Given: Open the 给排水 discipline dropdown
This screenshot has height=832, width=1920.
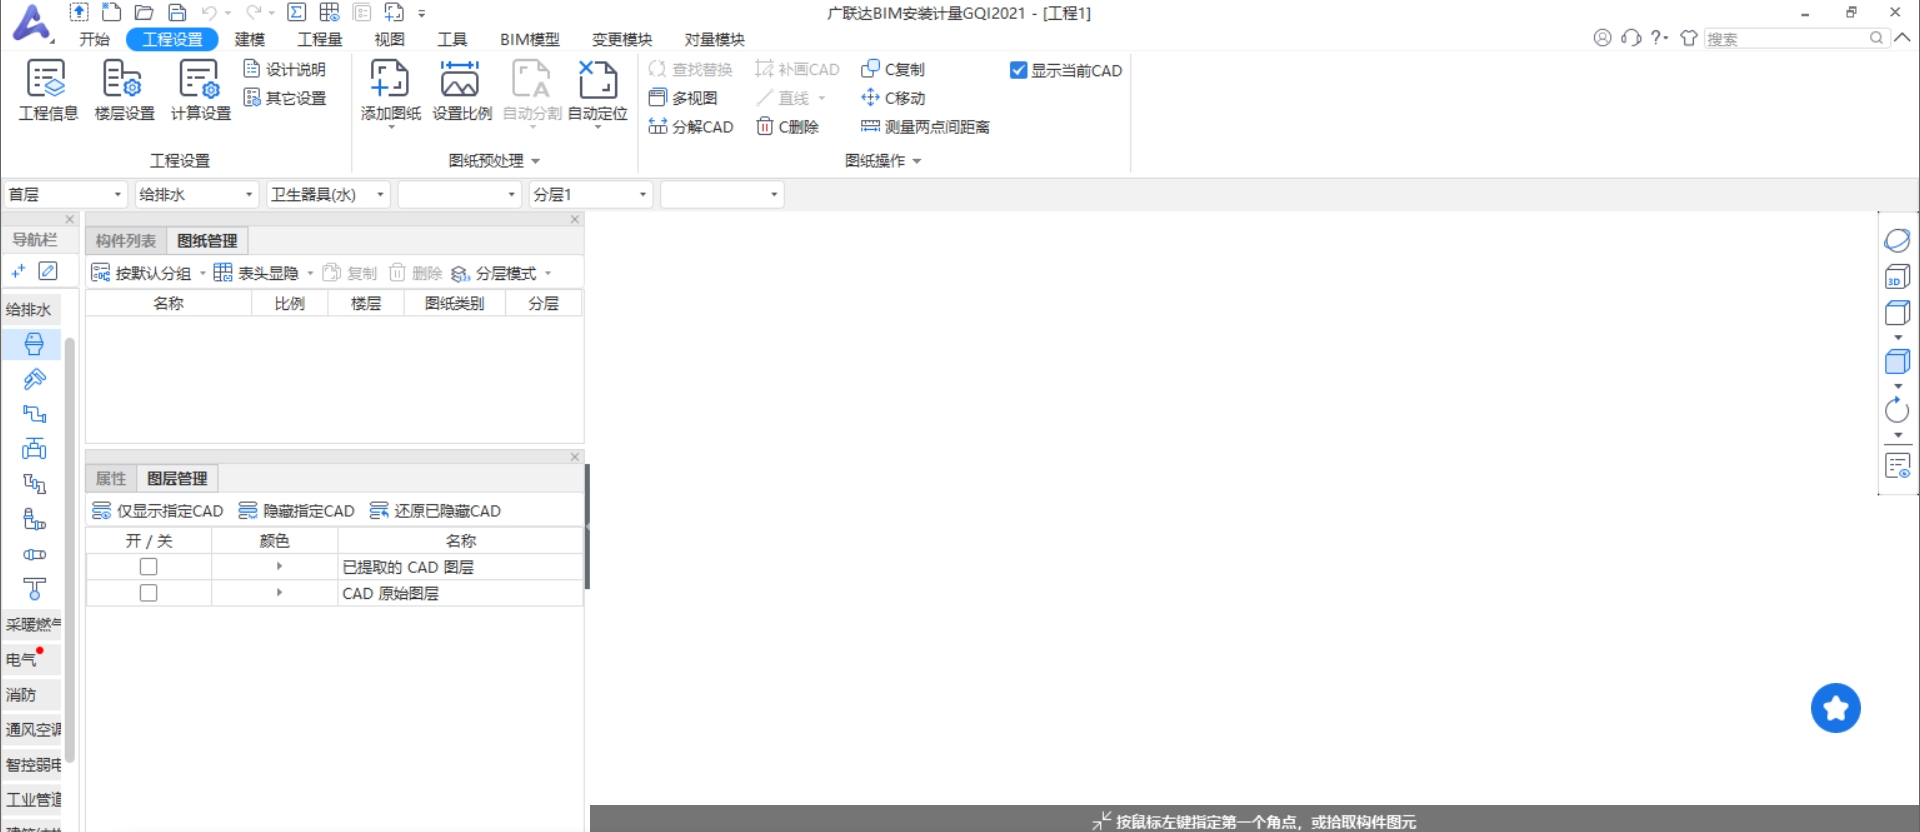Looking at the screenshot, I should [x=196, y=194].
